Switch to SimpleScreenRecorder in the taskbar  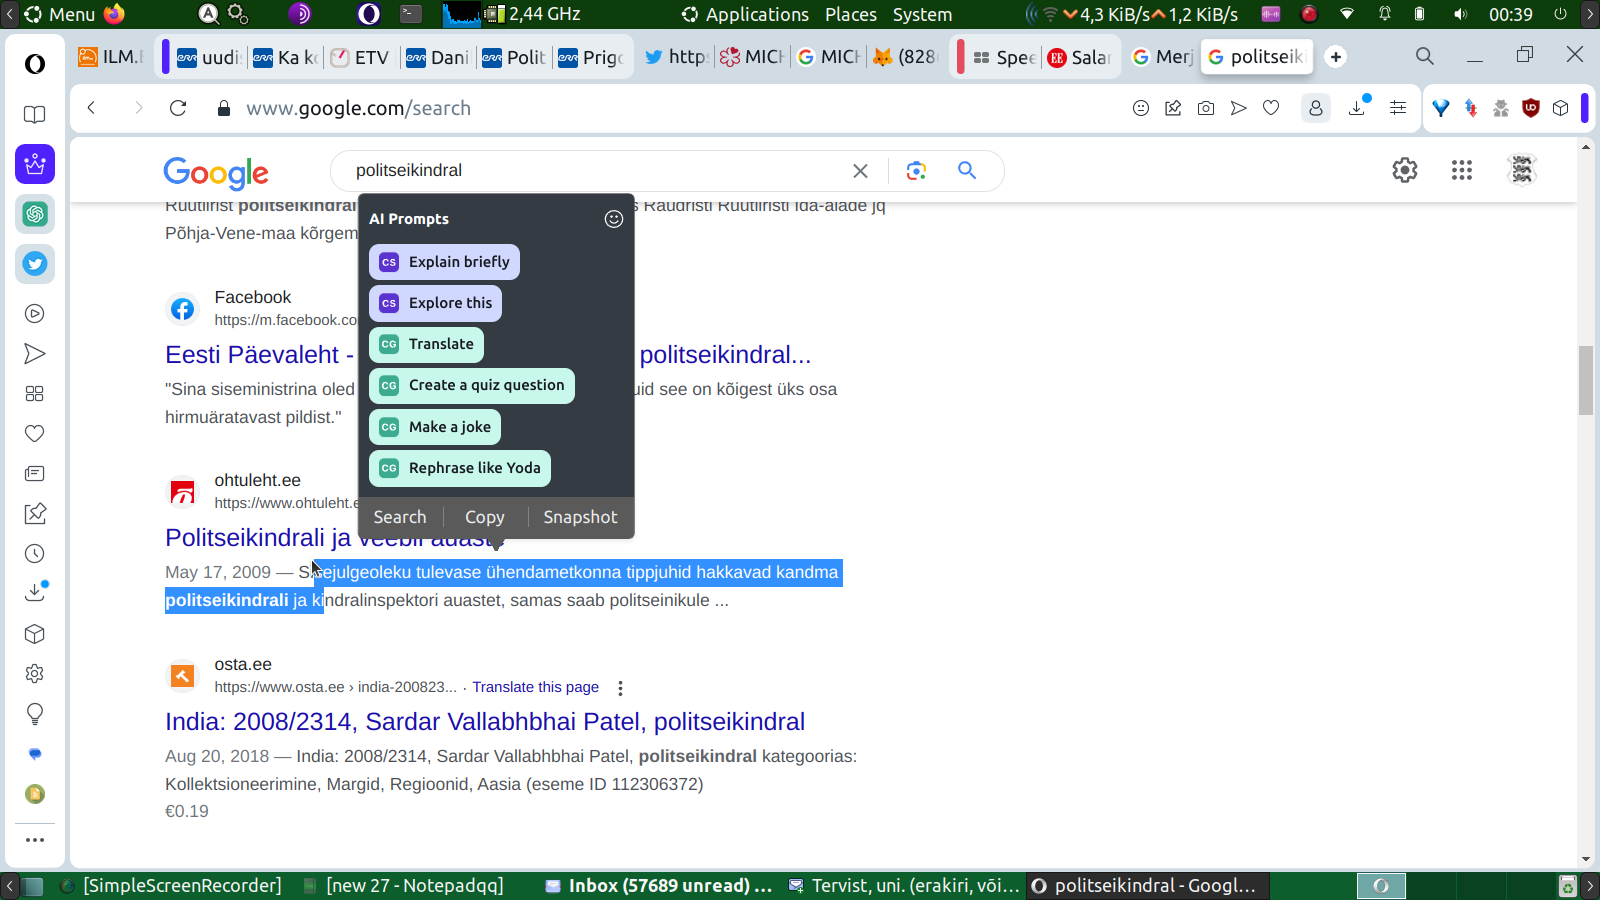coord(171,886)
